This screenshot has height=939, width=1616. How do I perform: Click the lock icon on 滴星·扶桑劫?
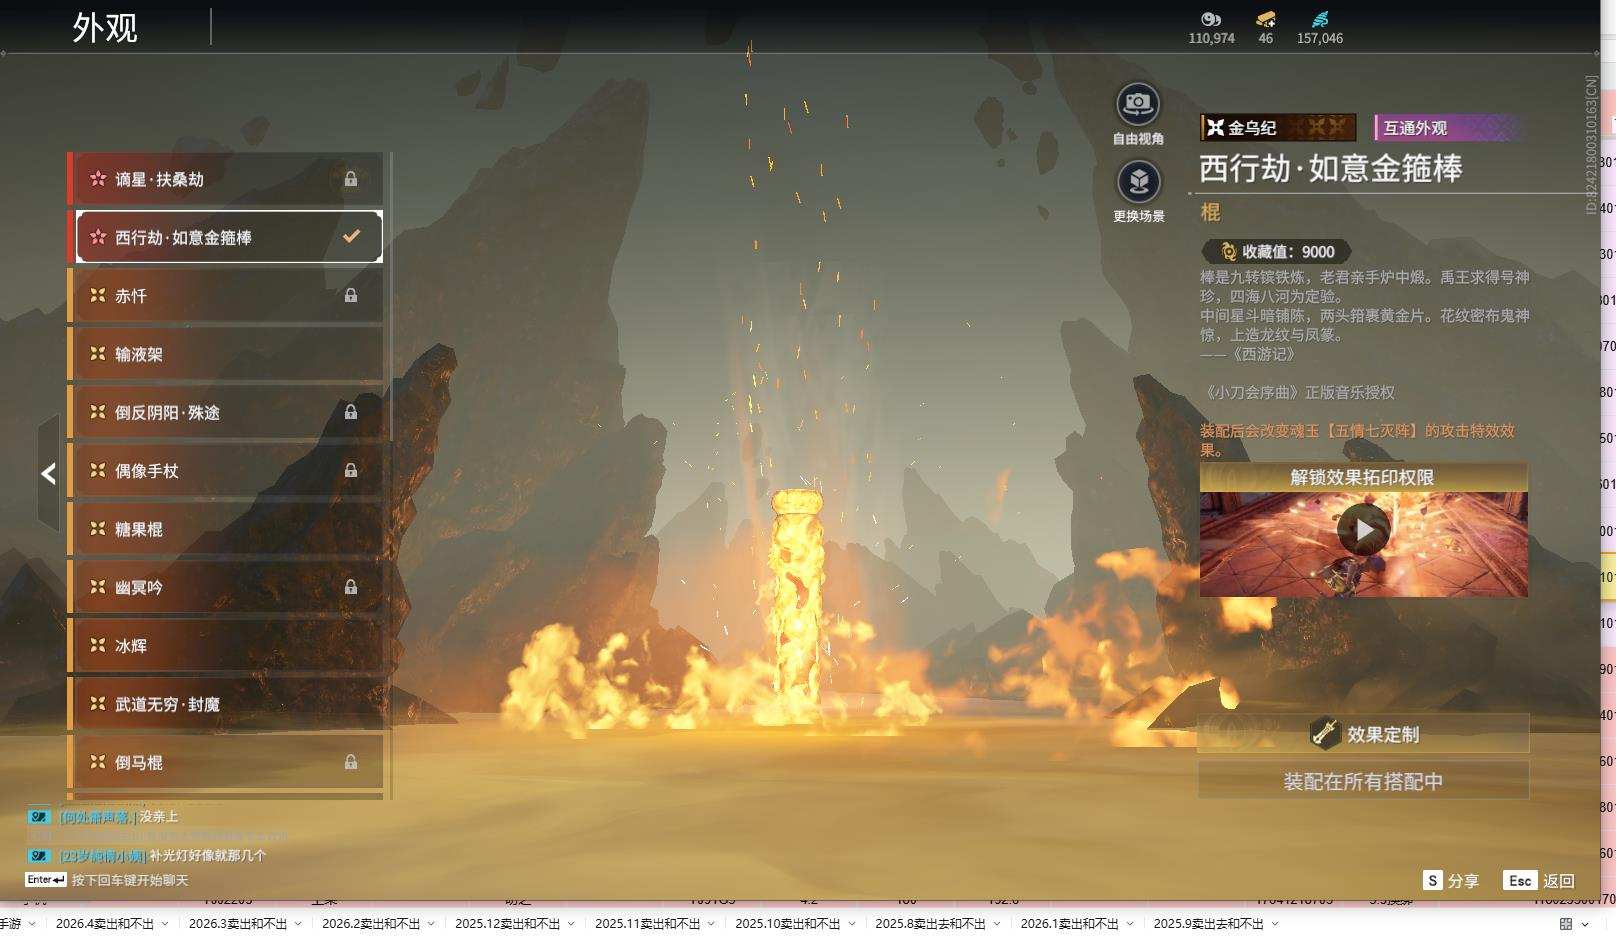click(x=351, y=179)
